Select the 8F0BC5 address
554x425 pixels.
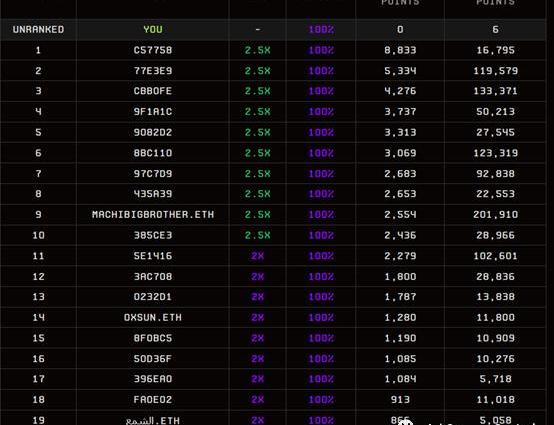[153, 338]
